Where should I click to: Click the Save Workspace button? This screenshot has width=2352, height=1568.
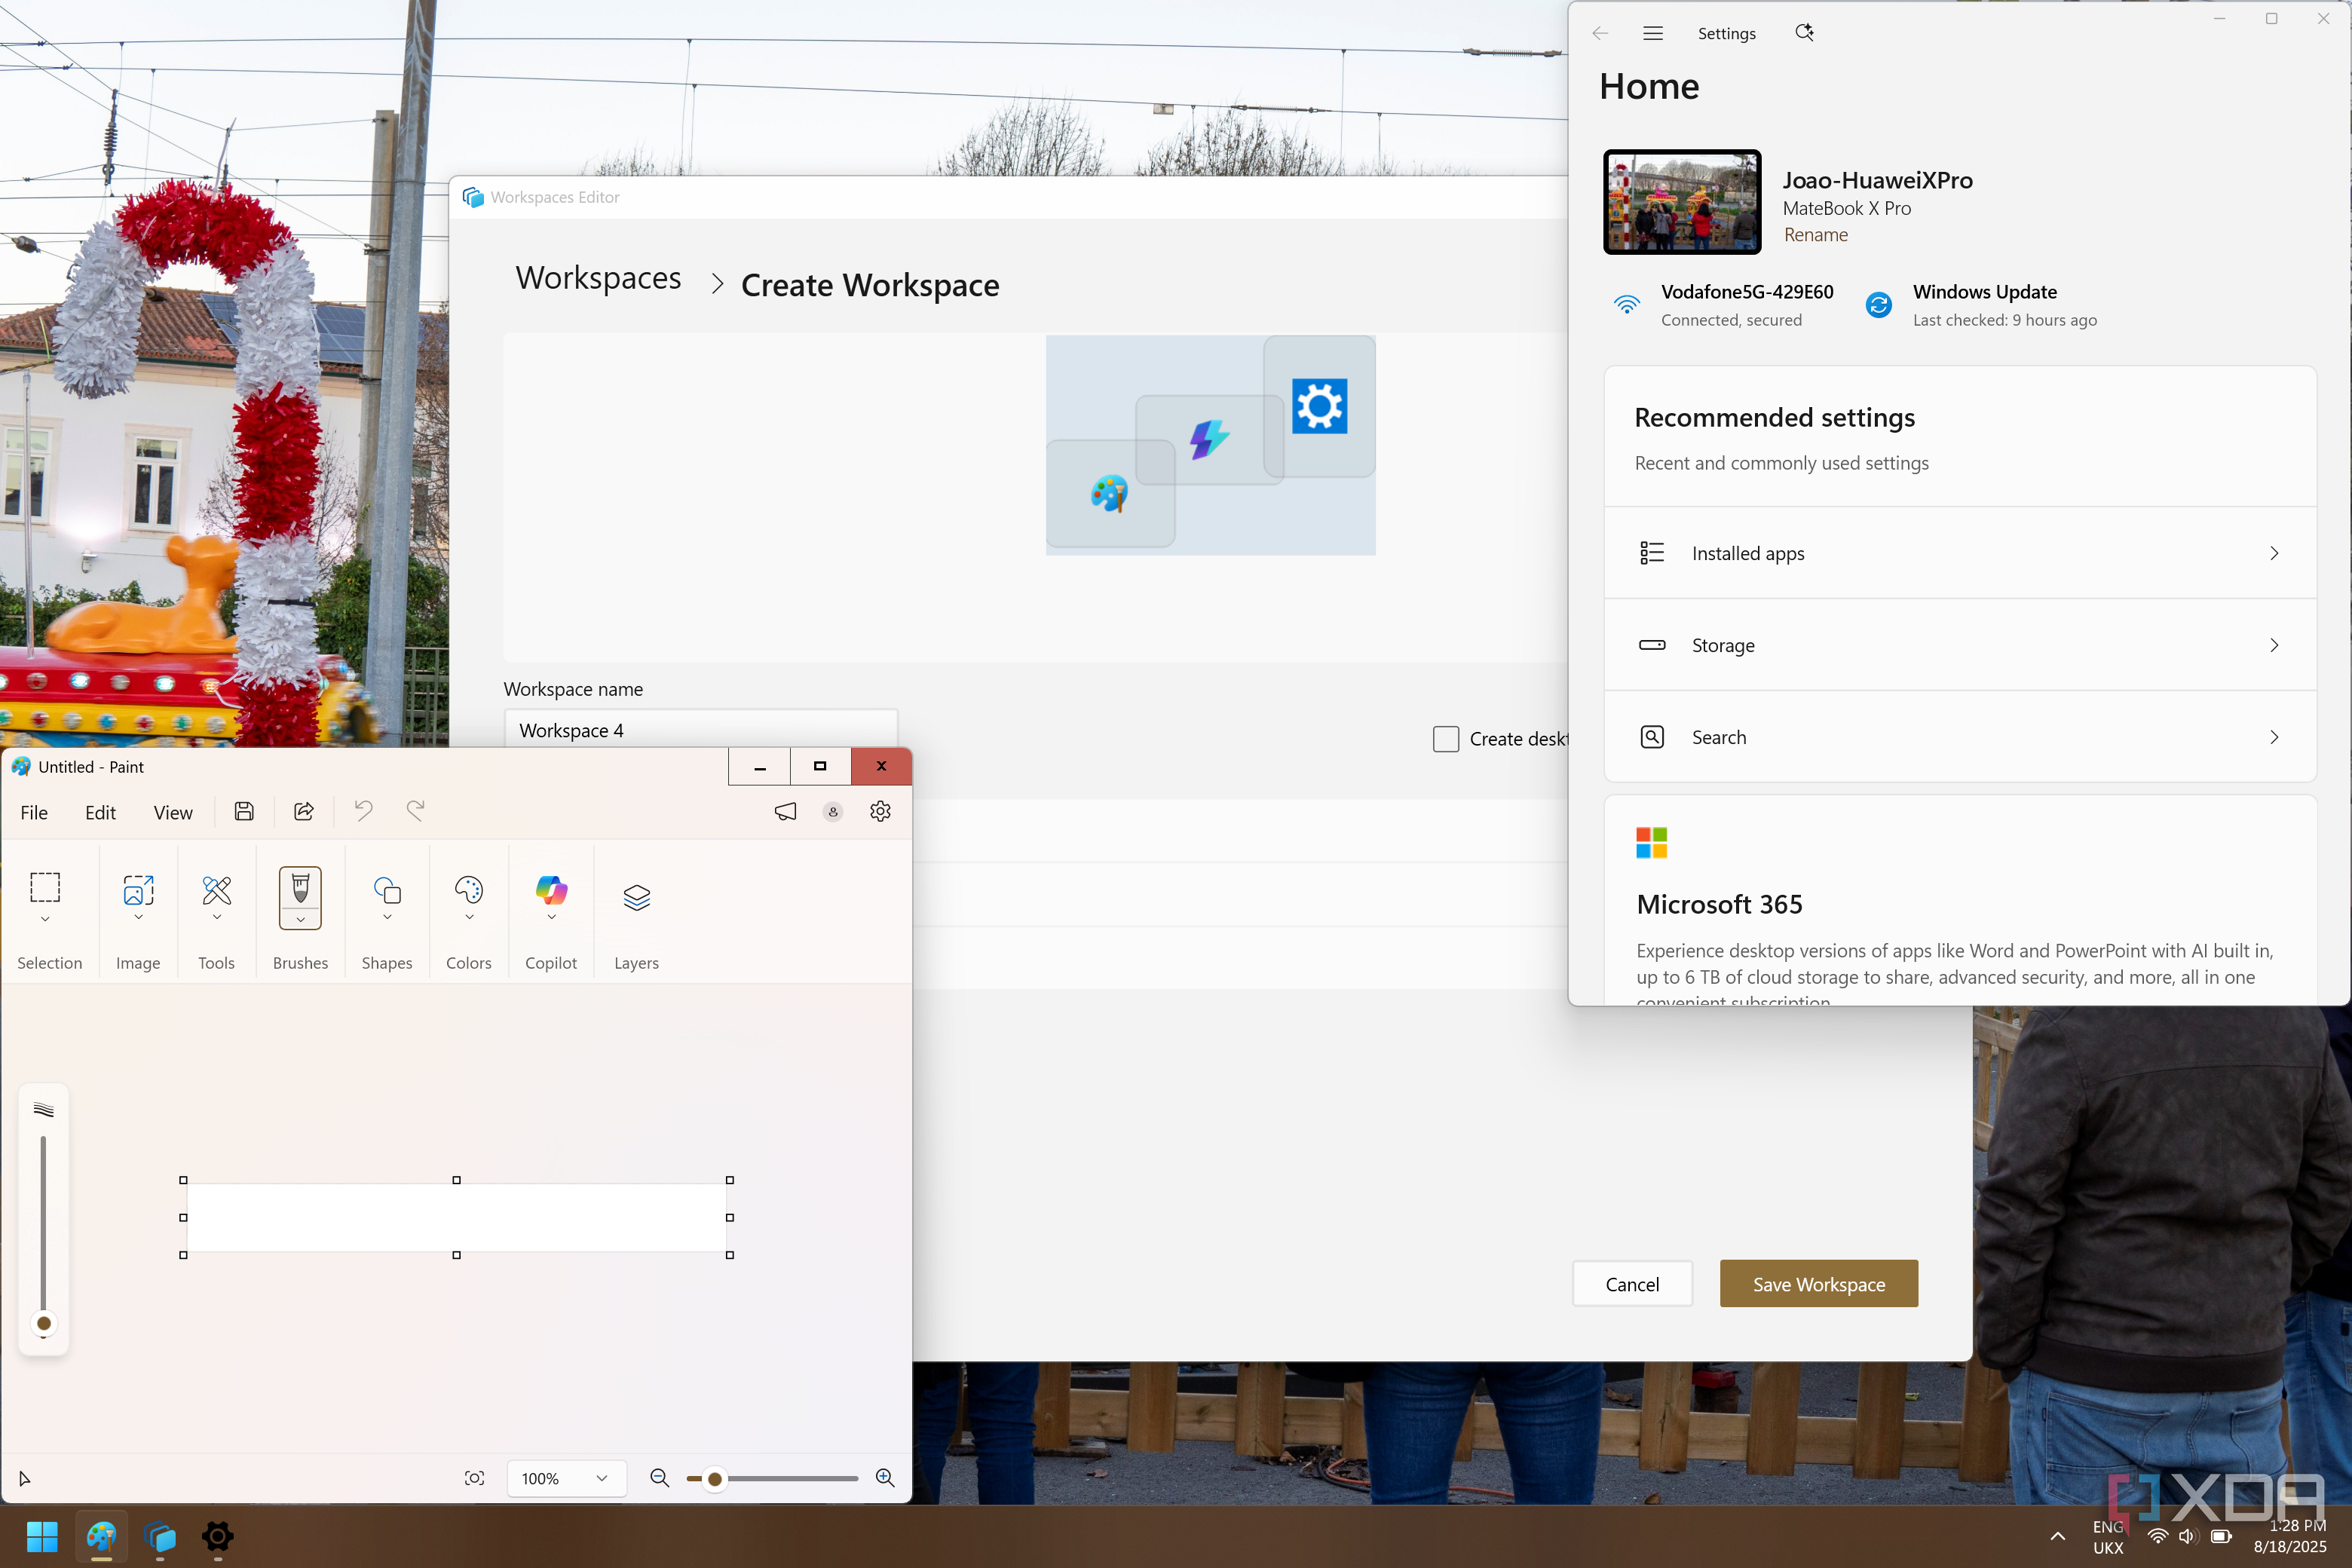(x=1819, y=1284)
